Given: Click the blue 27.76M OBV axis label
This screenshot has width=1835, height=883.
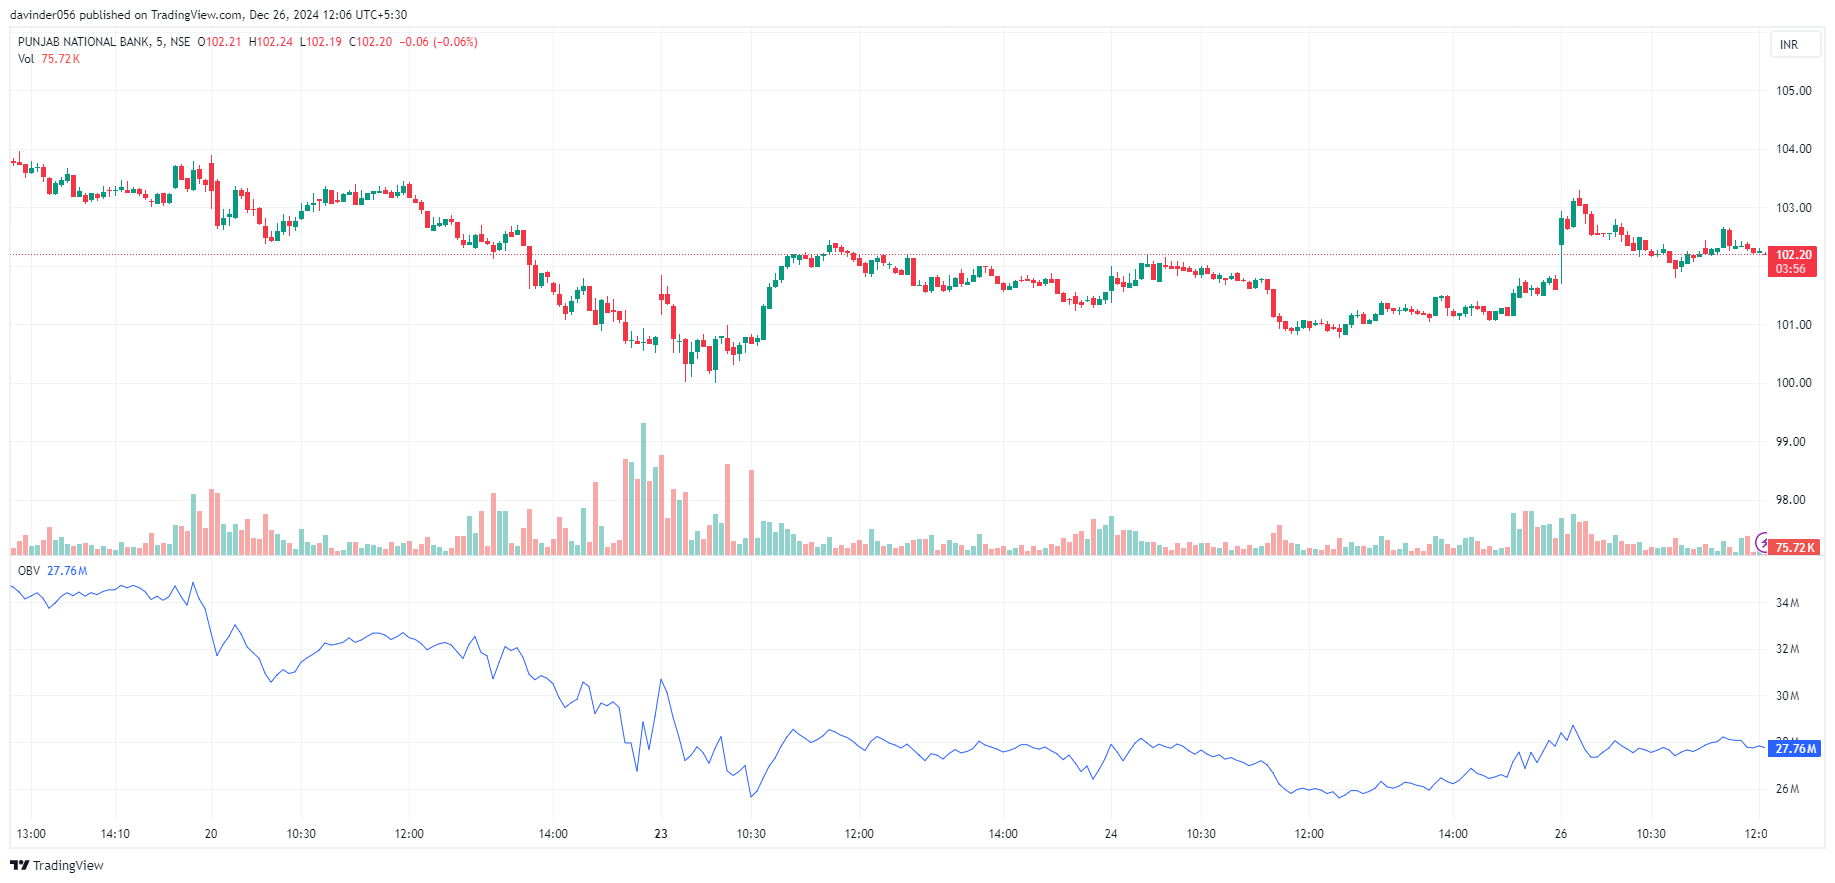Looking at the screenshot, I should click(x=1795, y=748).
